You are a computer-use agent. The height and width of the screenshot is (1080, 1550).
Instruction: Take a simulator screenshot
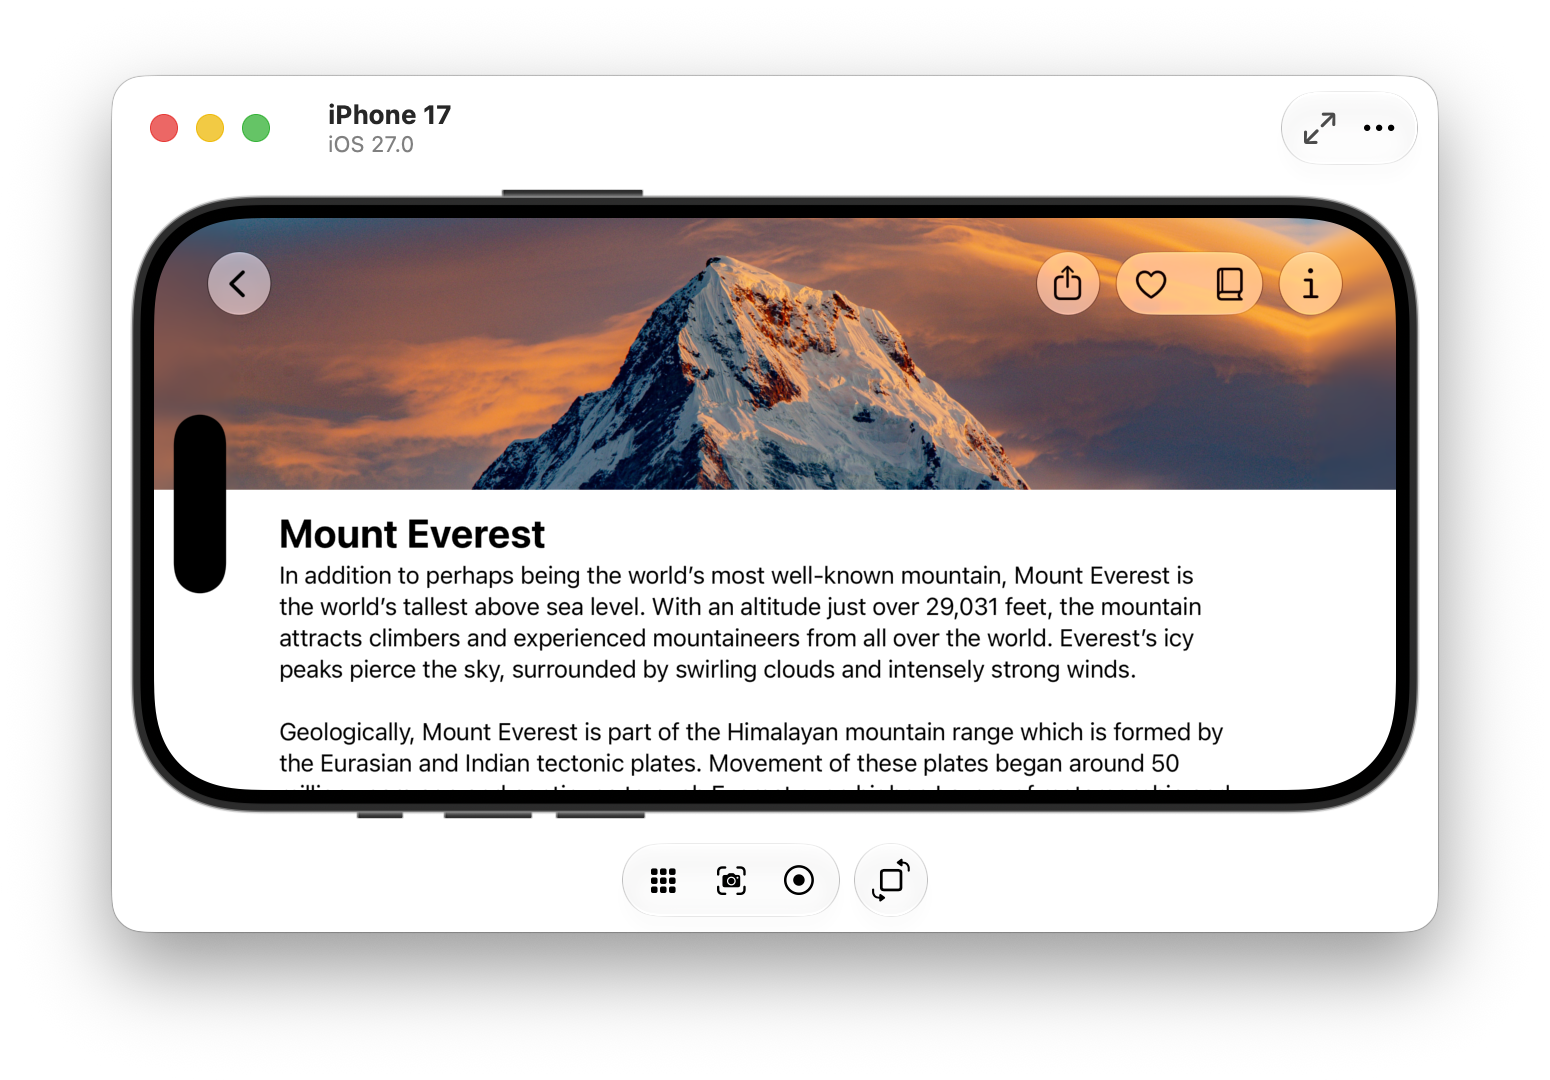tap(731, 880)
